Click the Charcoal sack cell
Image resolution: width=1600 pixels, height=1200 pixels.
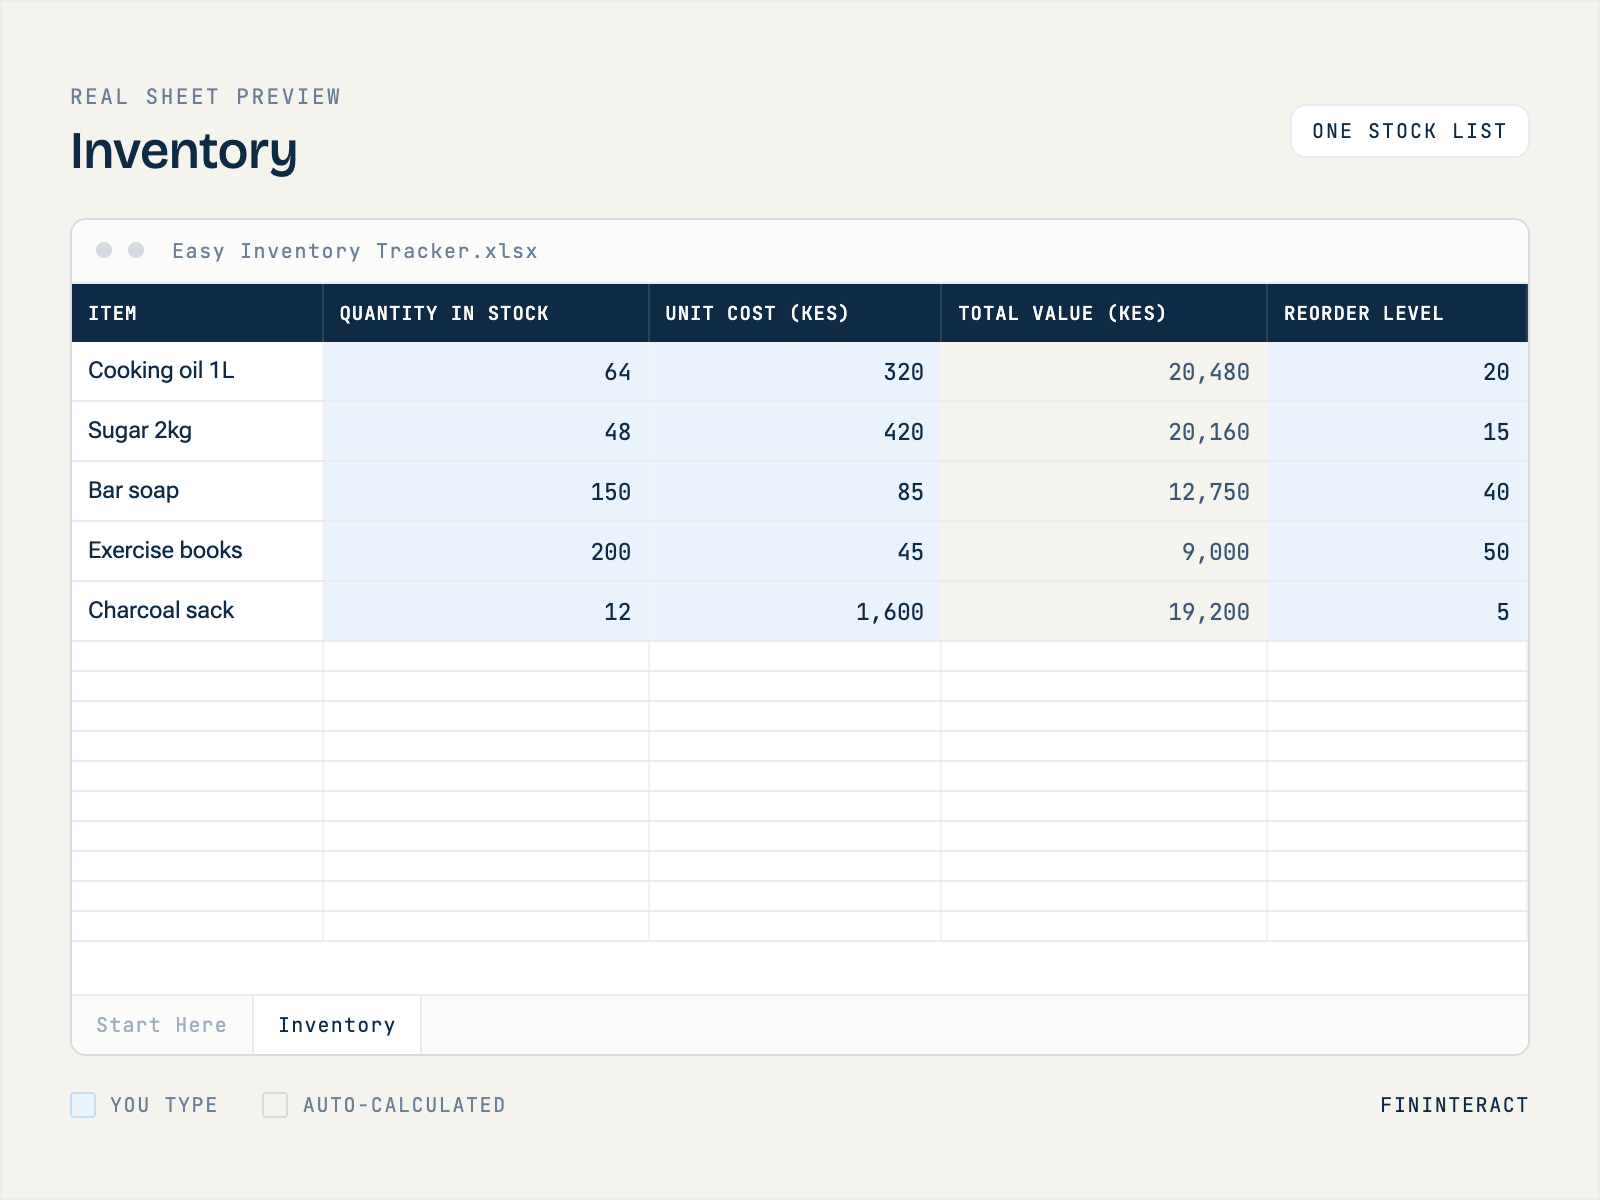pyautogui.click(x=197, y=611)
